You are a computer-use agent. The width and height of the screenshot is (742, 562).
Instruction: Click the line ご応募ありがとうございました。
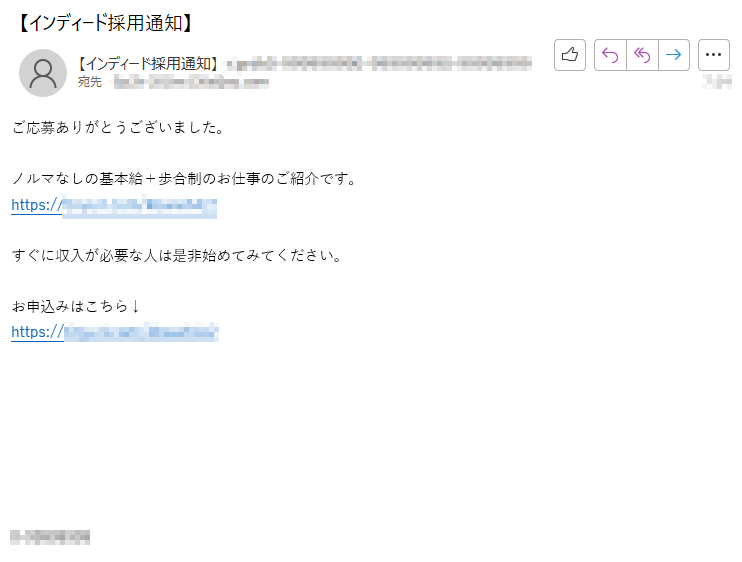[118, 128]
